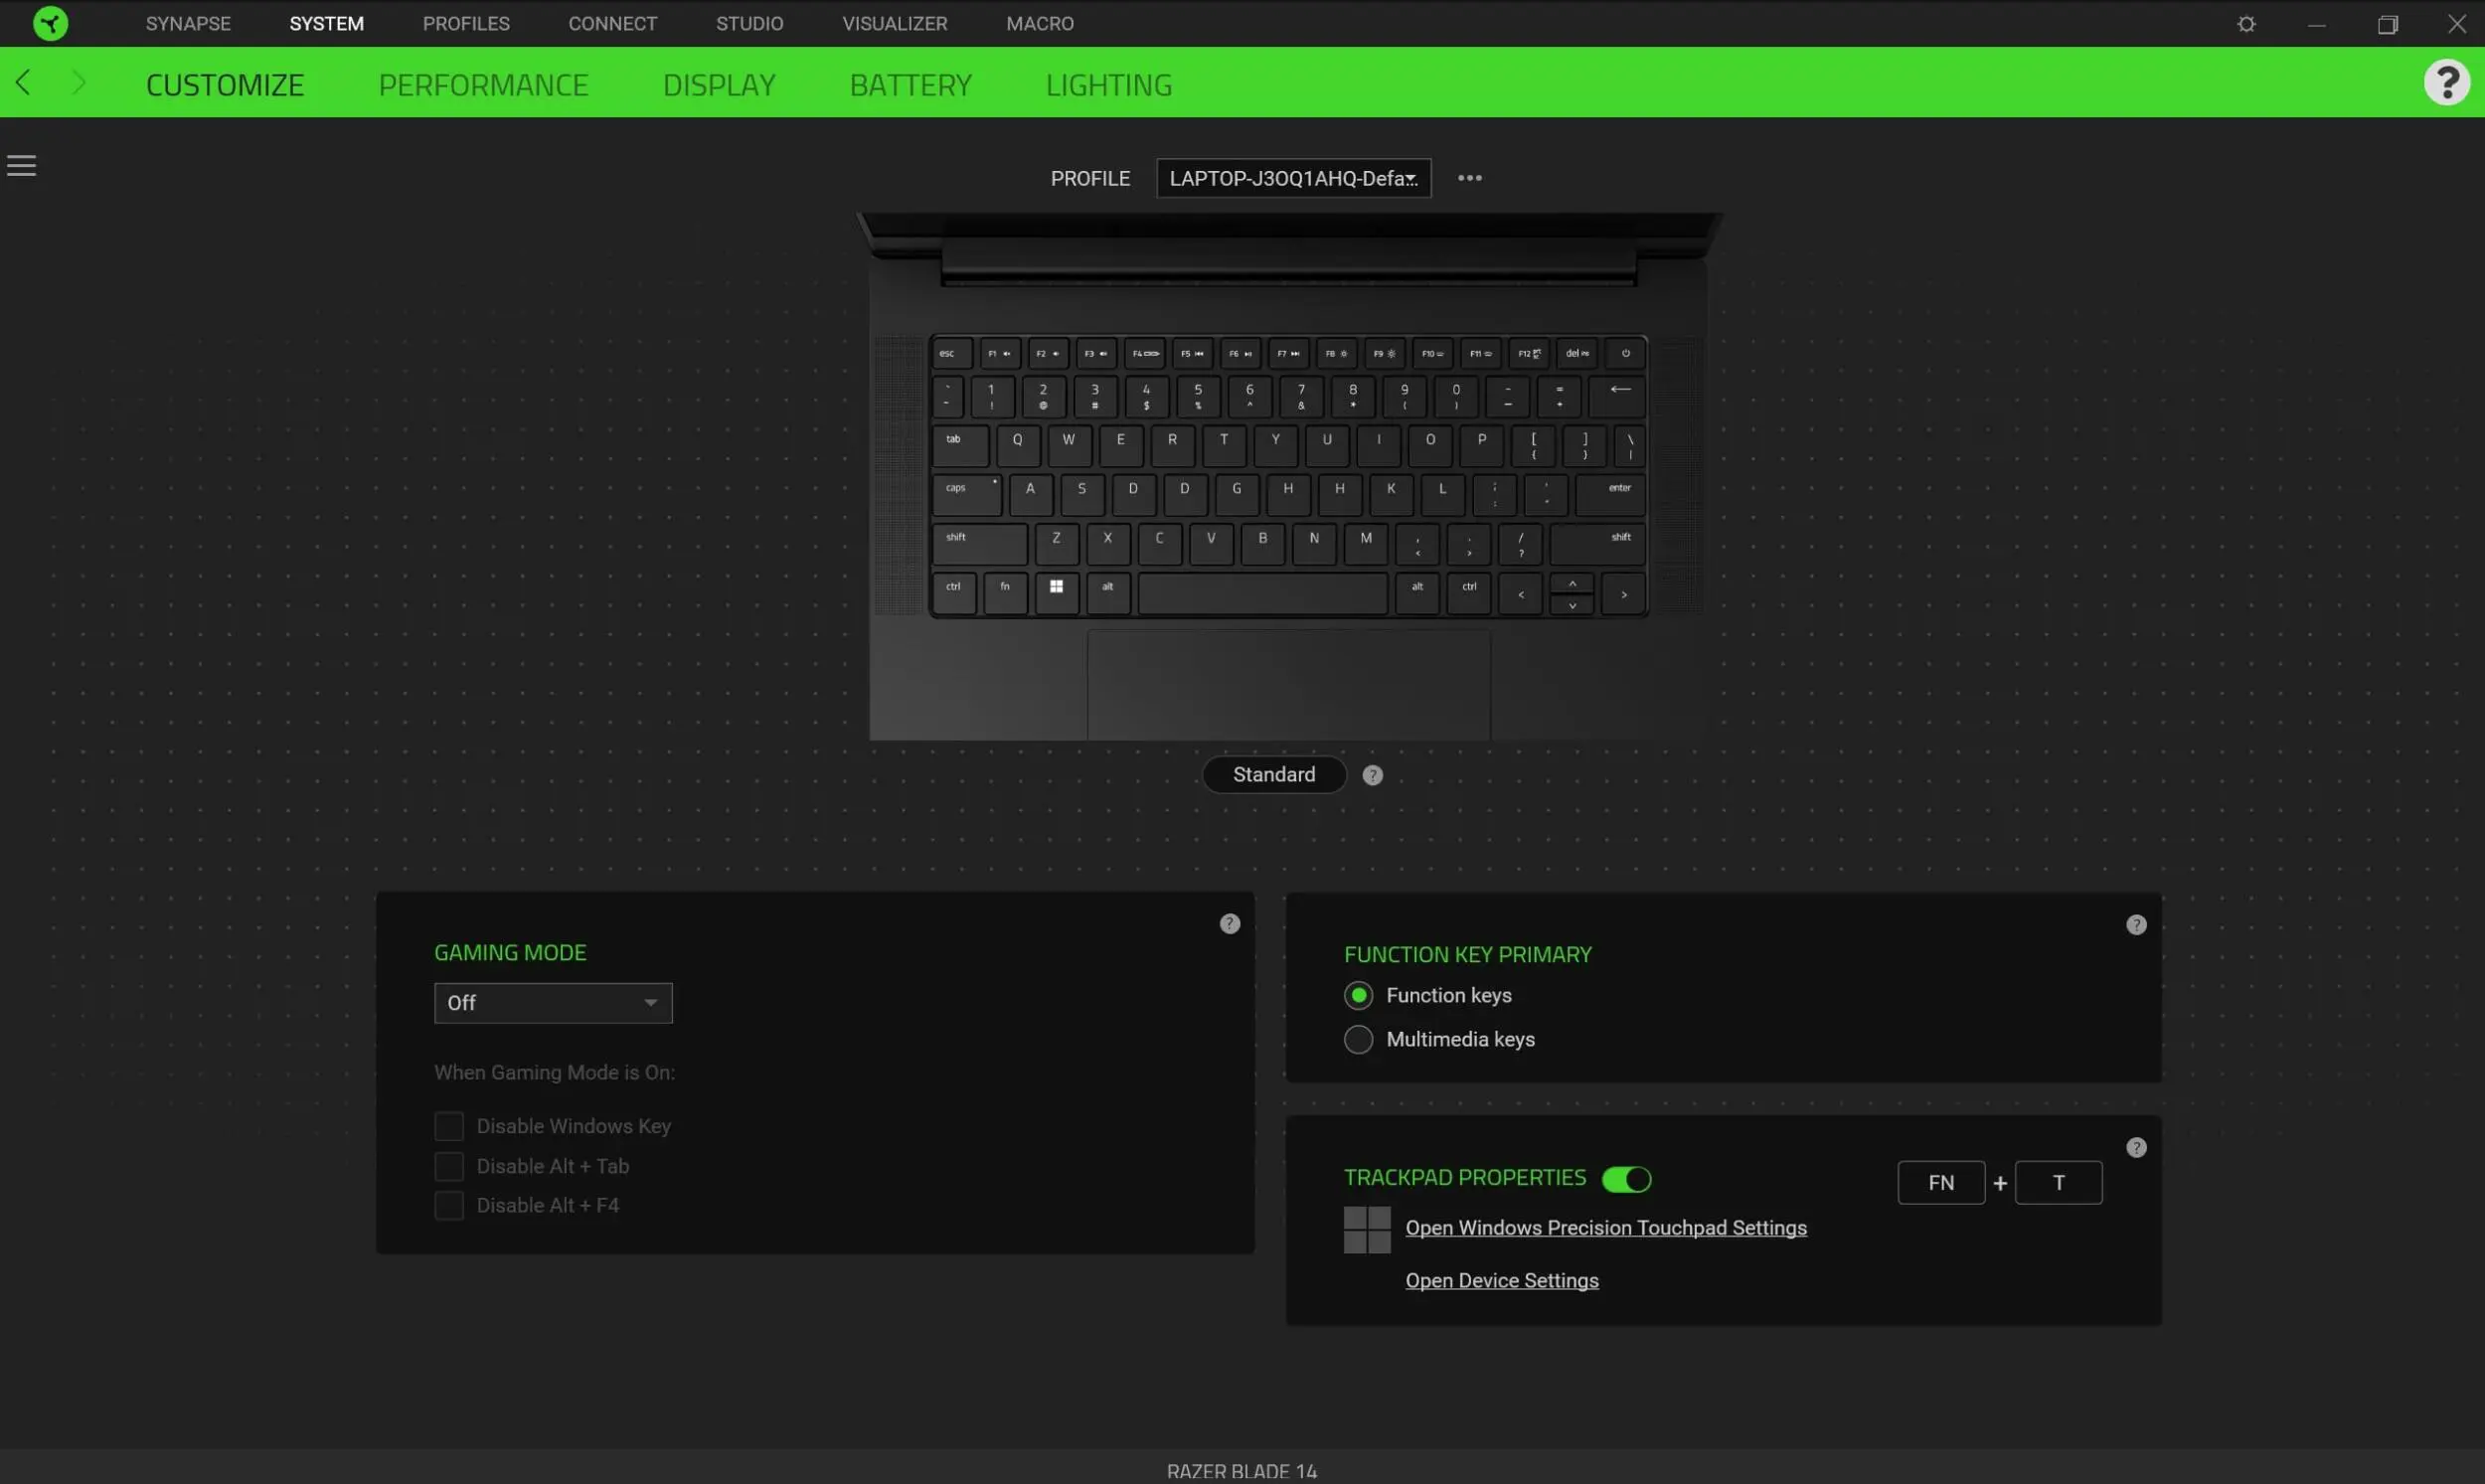Check Disable Windows Key
Screen dimensions: 2485x1484
click(x=448, y=1126)
